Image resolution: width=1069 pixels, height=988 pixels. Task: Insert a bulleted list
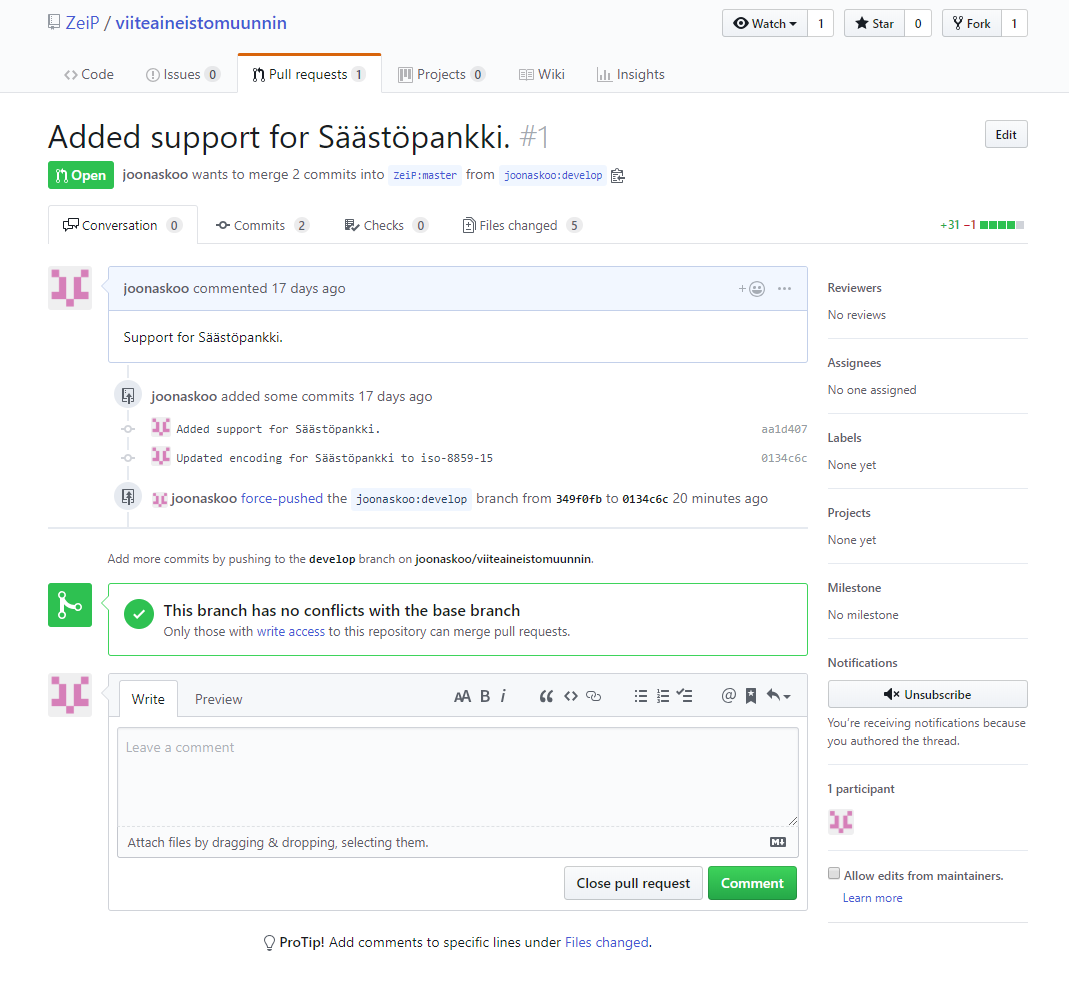pyautogui.click(x=641, y=697)
